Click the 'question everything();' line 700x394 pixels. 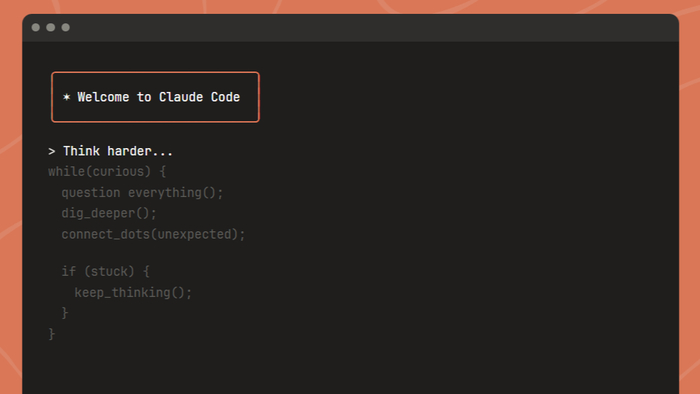click(142, 193)
